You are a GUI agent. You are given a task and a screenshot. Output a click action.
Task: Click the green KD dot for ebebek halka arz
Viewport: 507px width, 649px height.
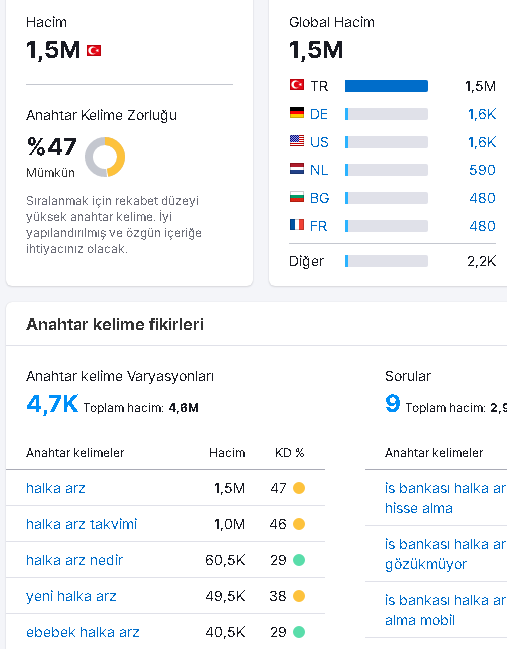(299, 632)
